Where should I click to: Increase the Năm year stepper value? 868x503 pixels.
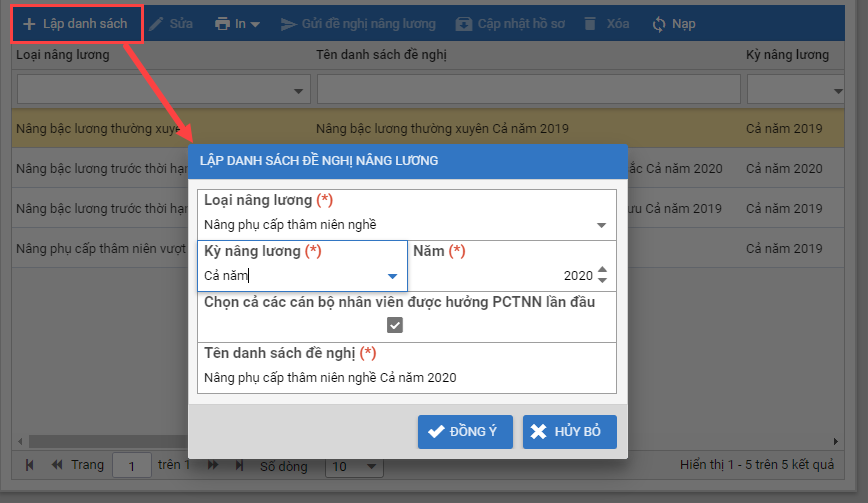click(602, 271)
